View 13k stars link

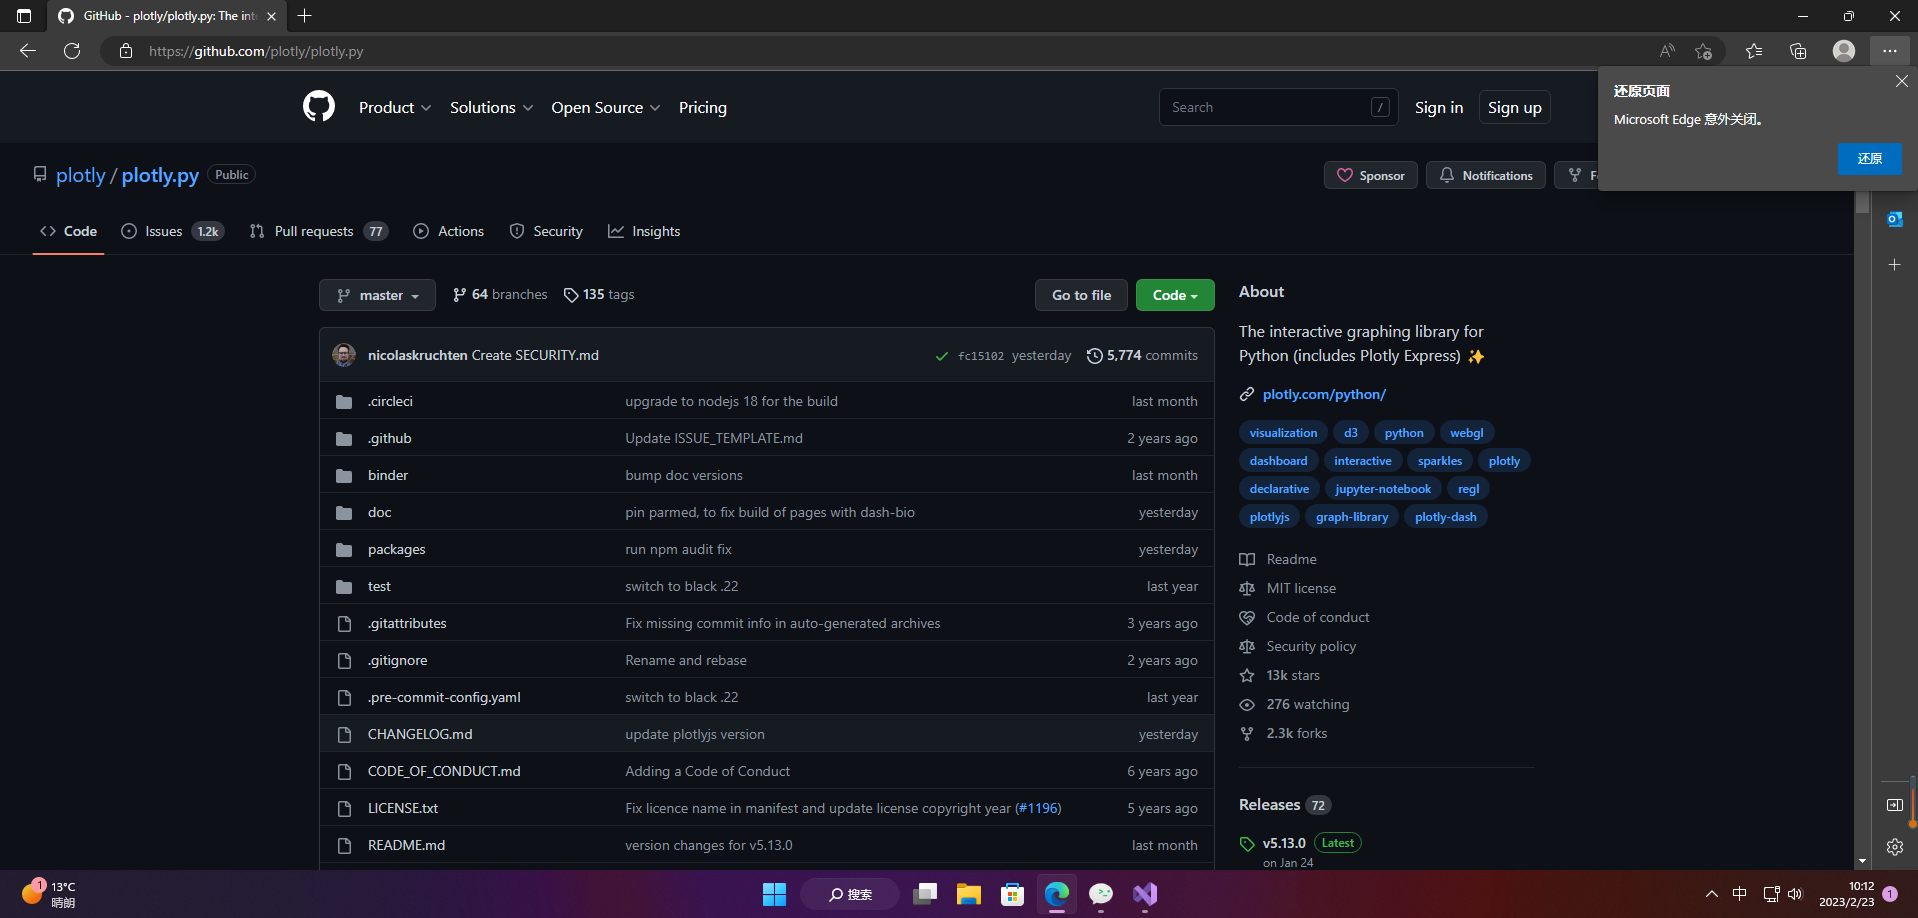[x=1293, y=675]
